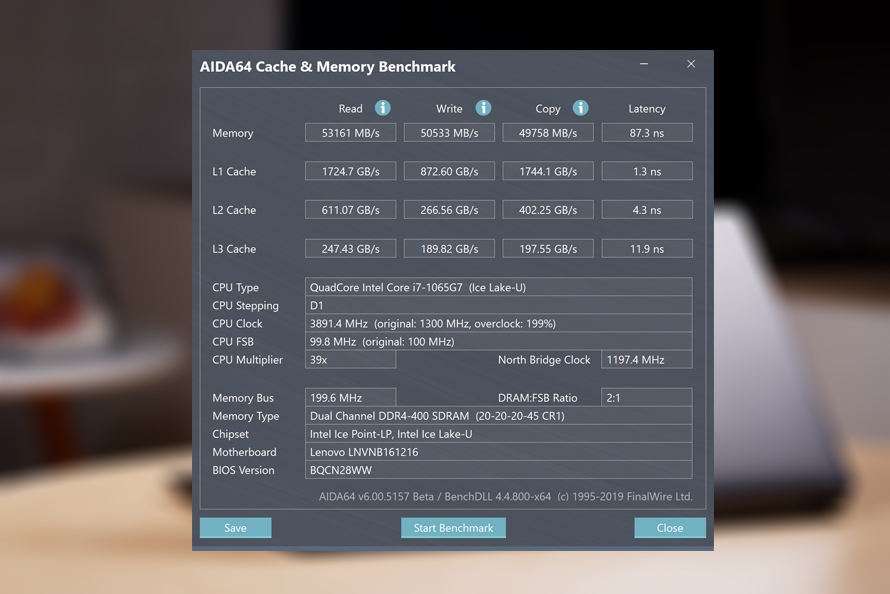Select the Memory Read value 53161 MB/s
The image size is (890, 594).
click(x=350, y=133)
